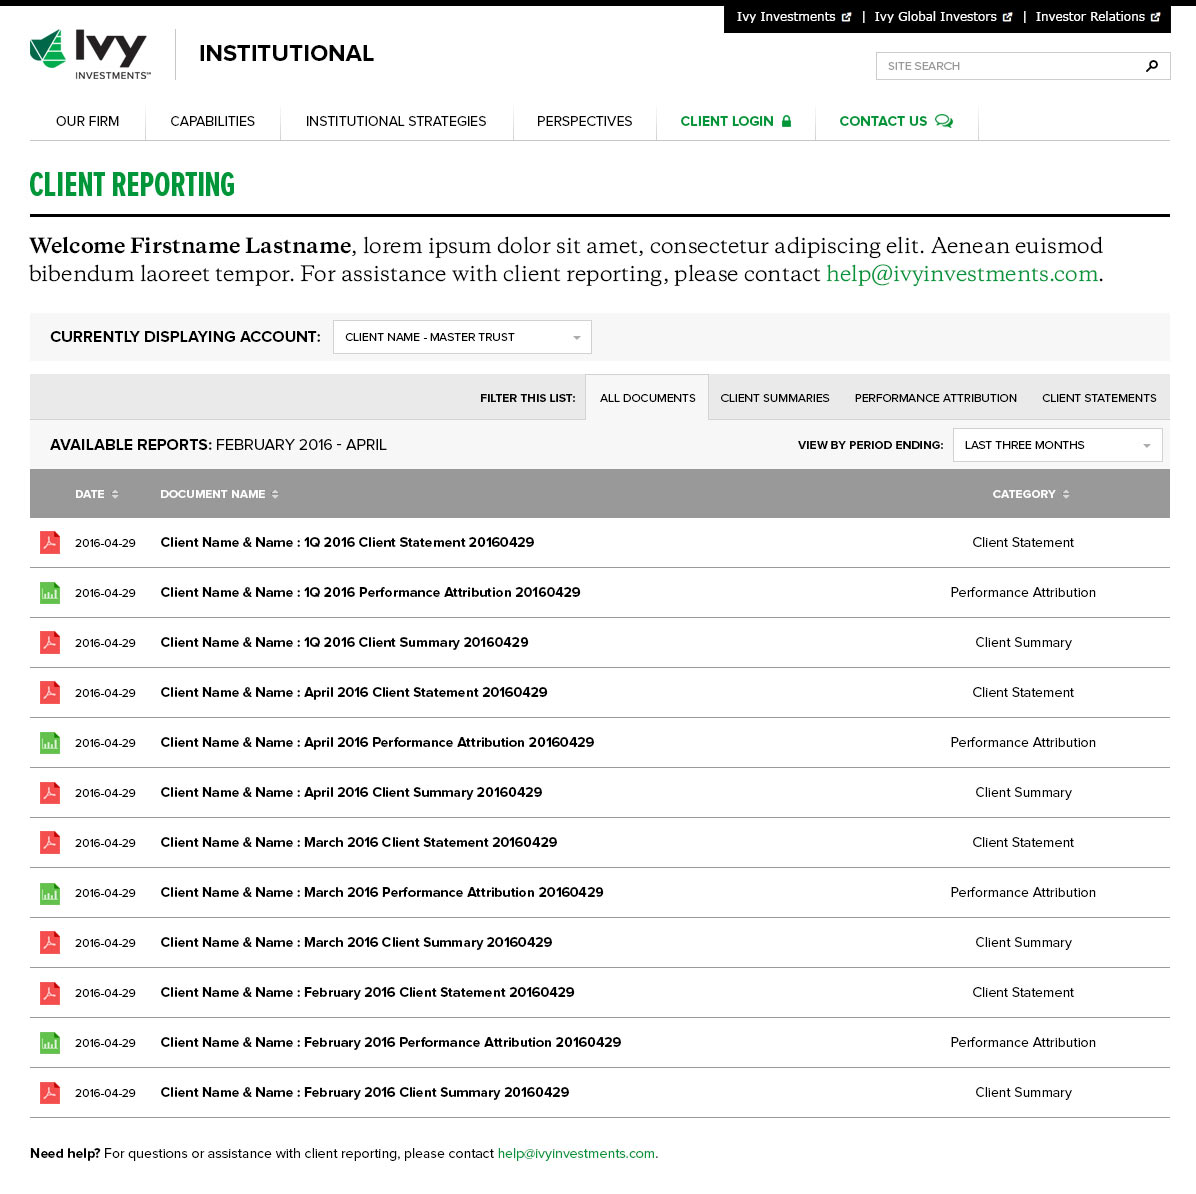
Task: Open March 2016 Performance Attribution 20160429 document
Action: (x=381, y=893)
